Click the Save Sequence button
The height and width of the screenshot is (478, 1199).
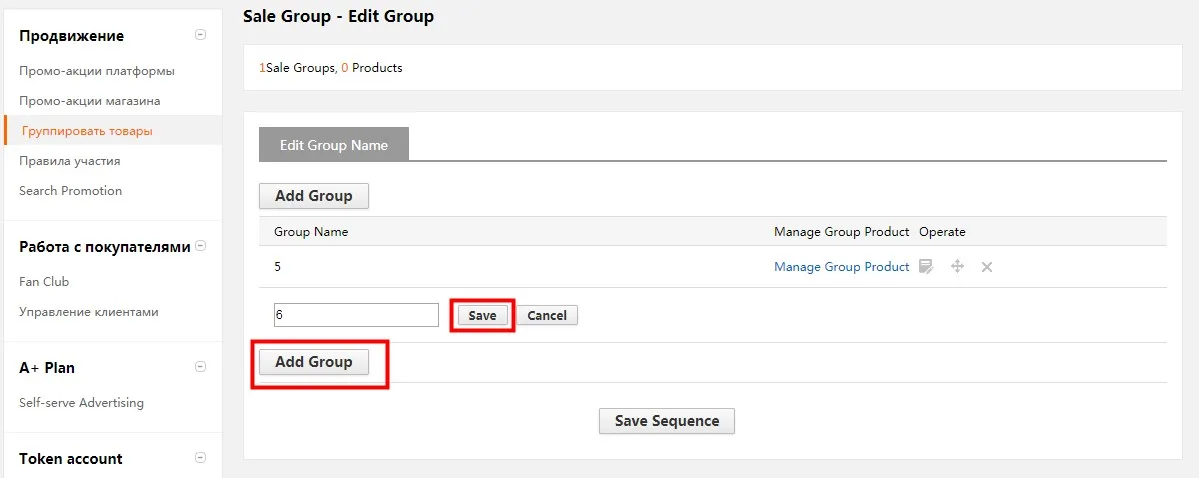tap(667, 421)
